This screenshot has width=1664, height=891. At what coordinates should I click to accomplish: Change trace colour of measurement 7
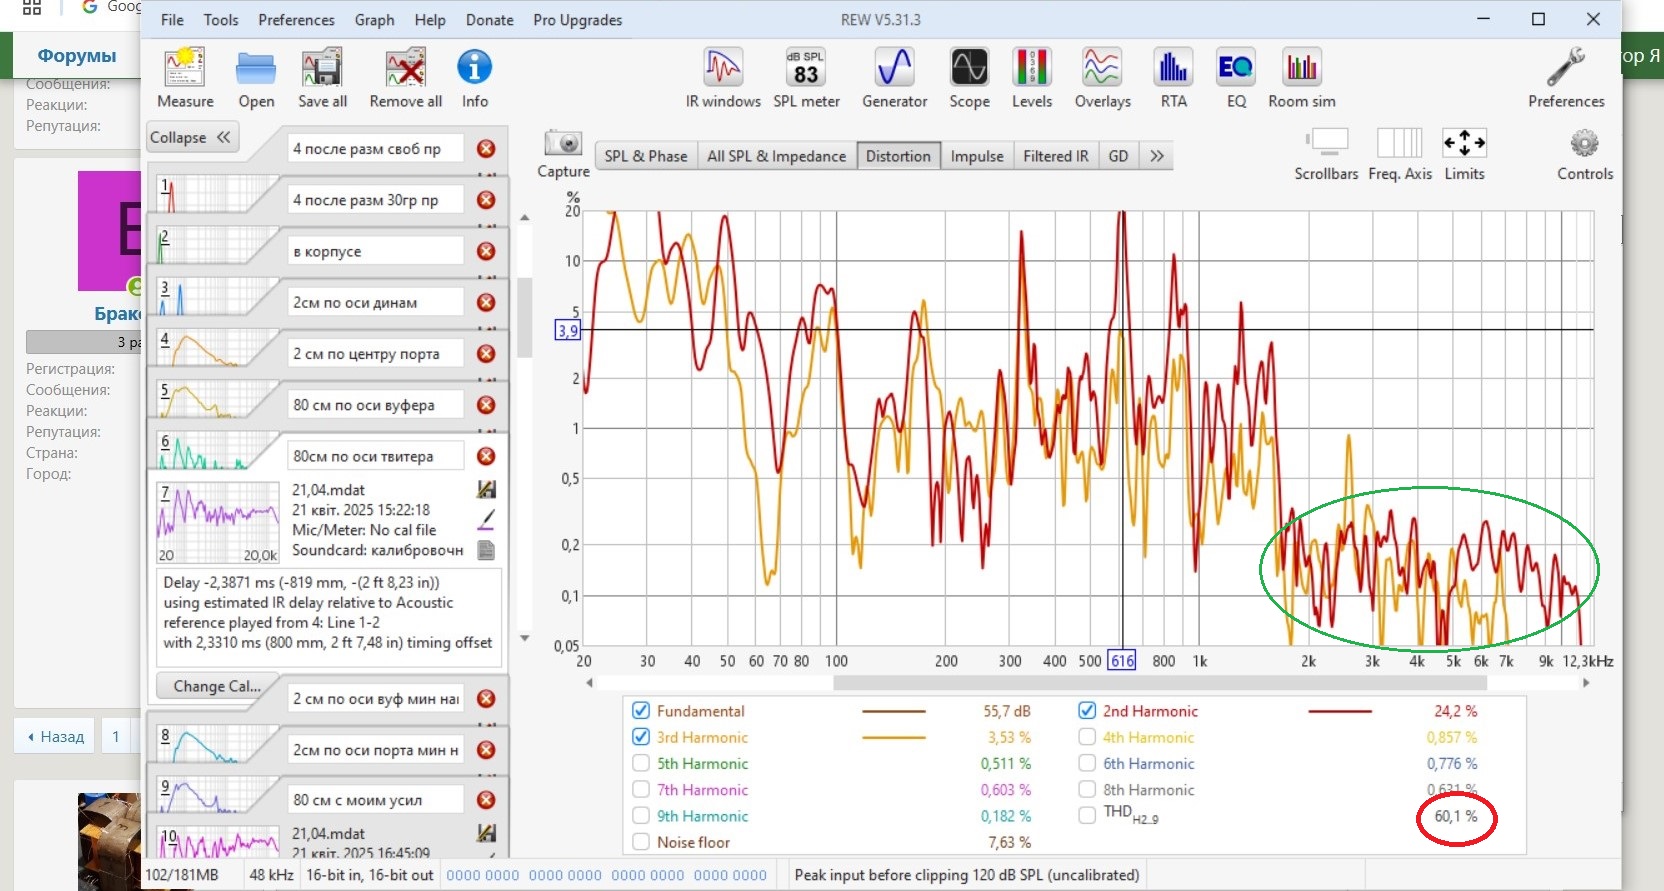[486, 519]
